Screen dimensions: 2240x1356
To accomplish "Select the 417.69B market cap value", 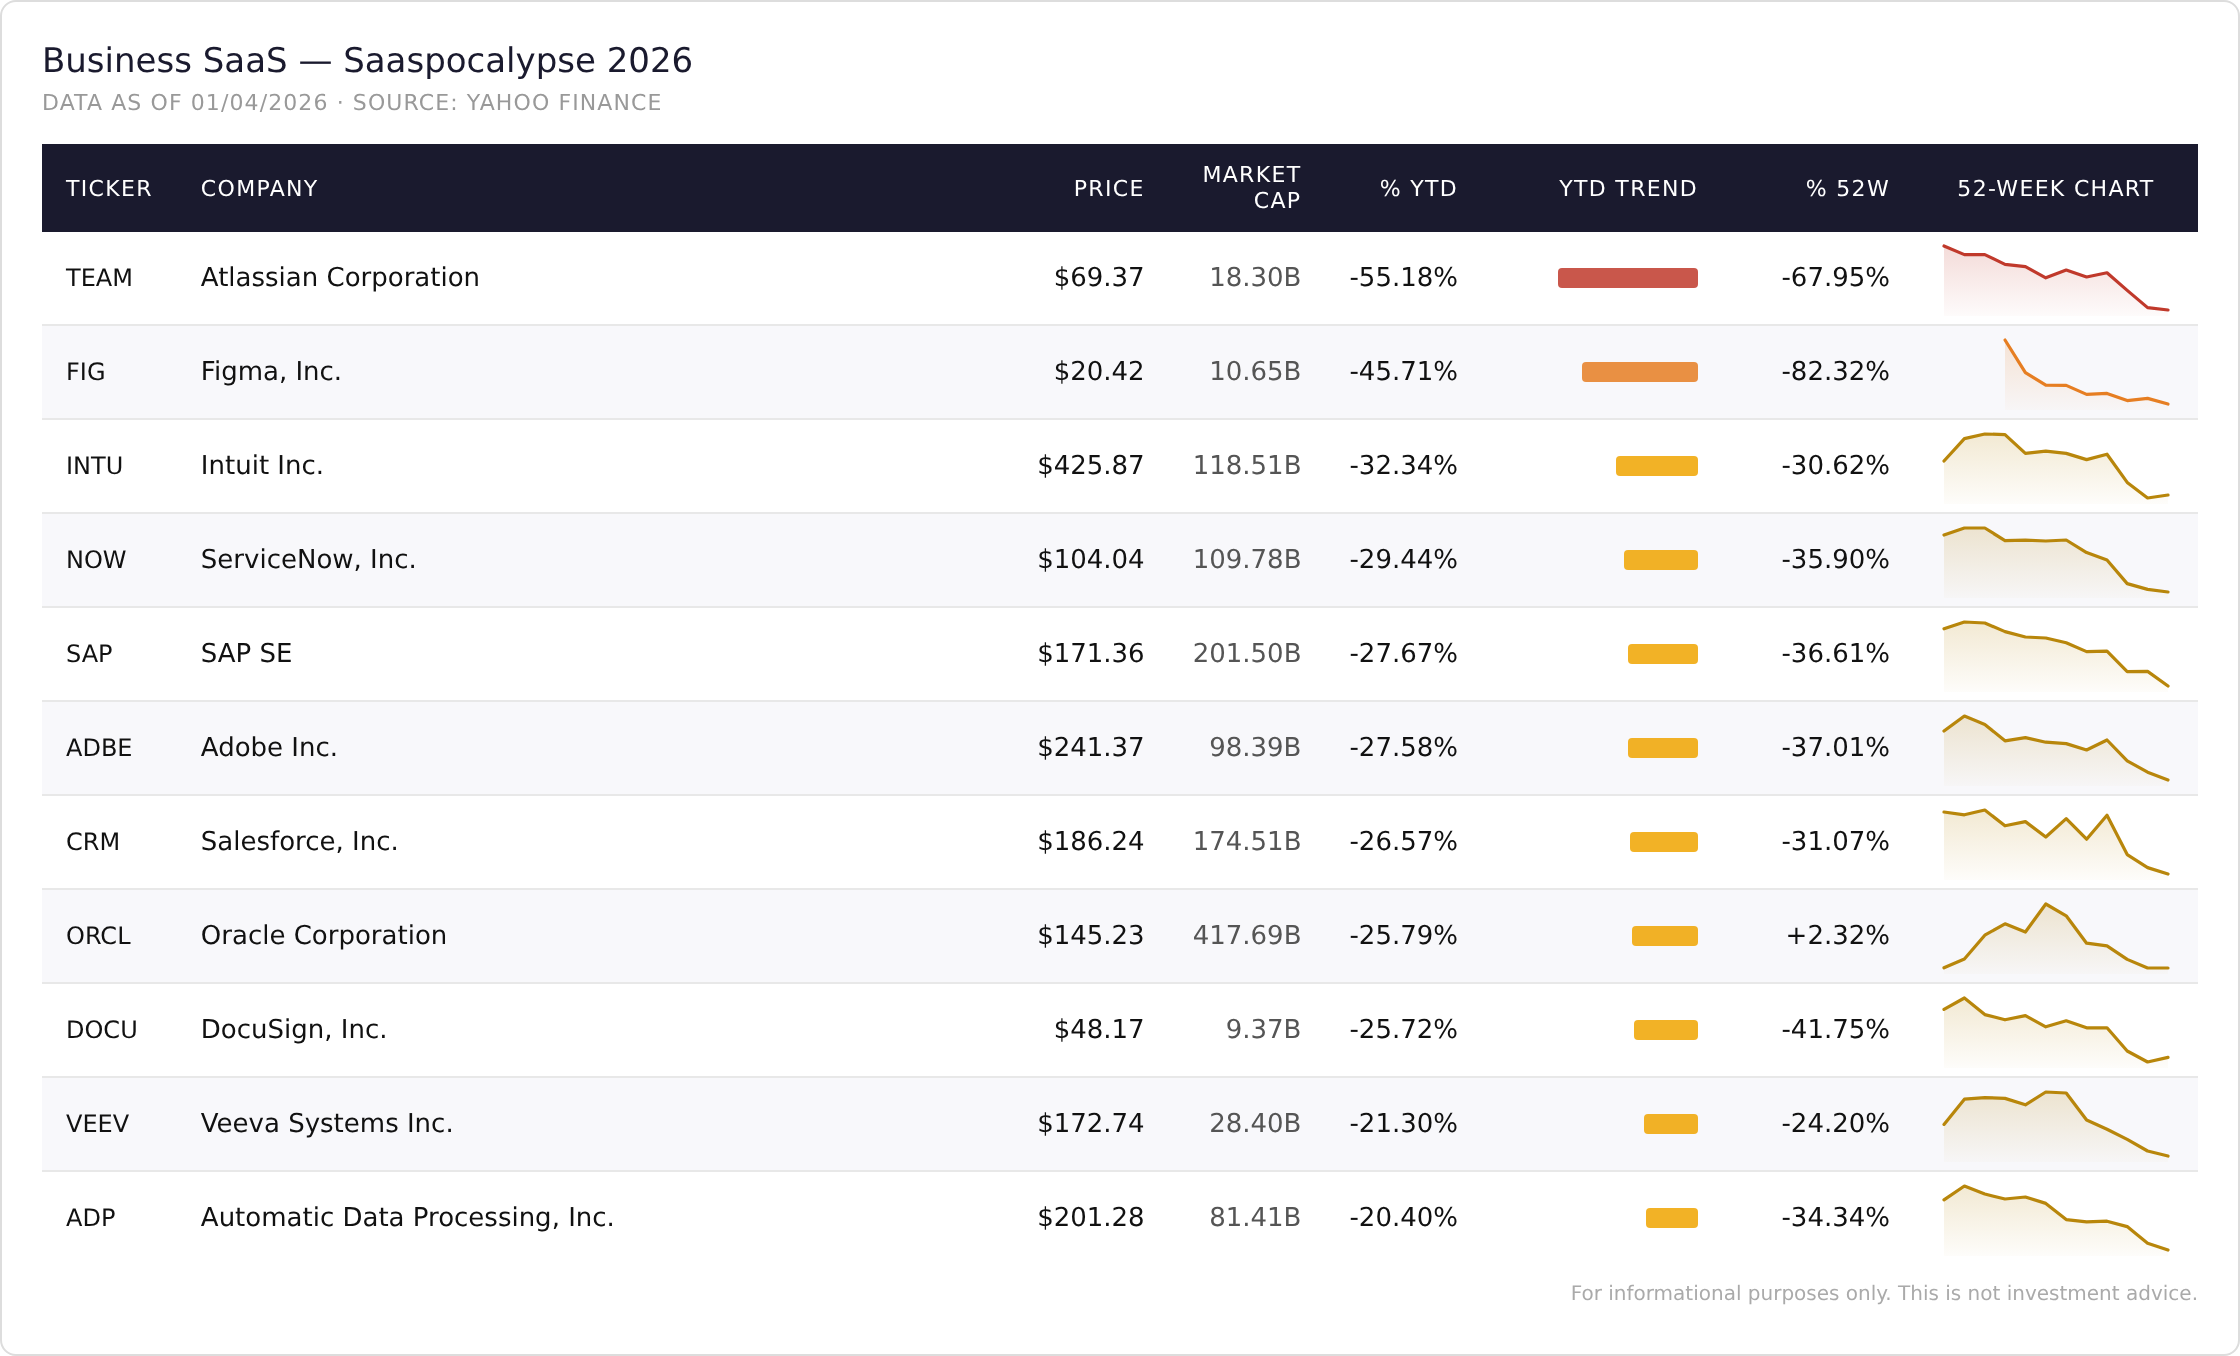I will pos(1247,935).
